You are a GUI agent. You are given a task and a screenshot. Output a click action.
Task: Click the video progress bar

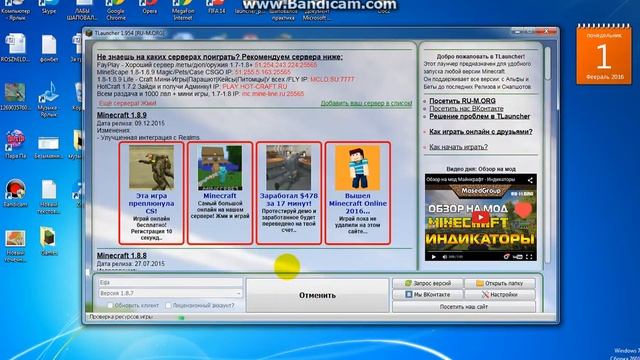480,251
